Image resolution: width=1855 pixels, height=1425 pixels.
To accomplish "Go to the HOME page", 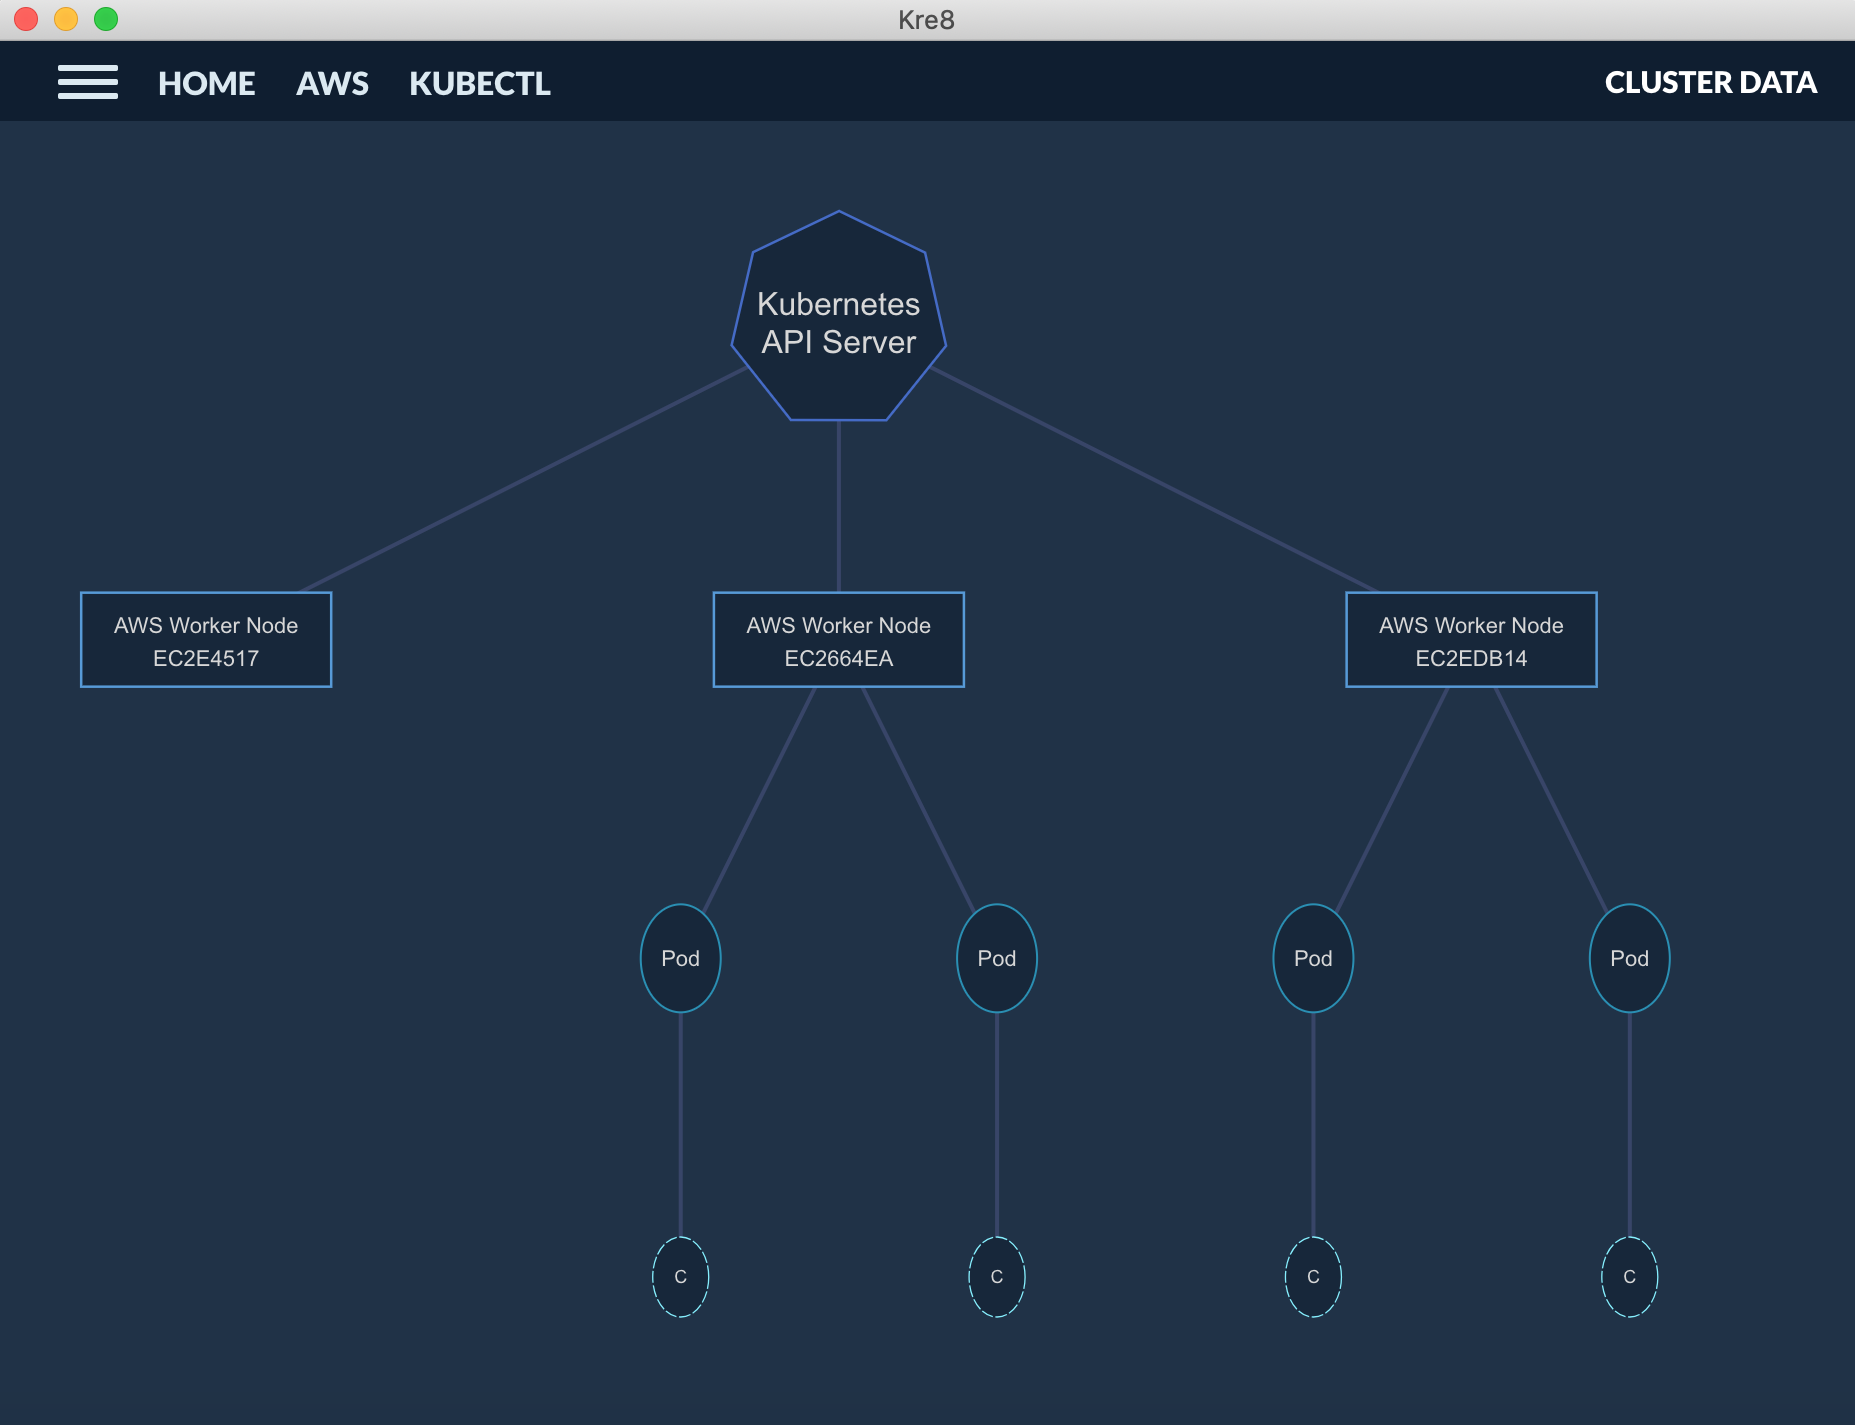I will coord(207,83).
